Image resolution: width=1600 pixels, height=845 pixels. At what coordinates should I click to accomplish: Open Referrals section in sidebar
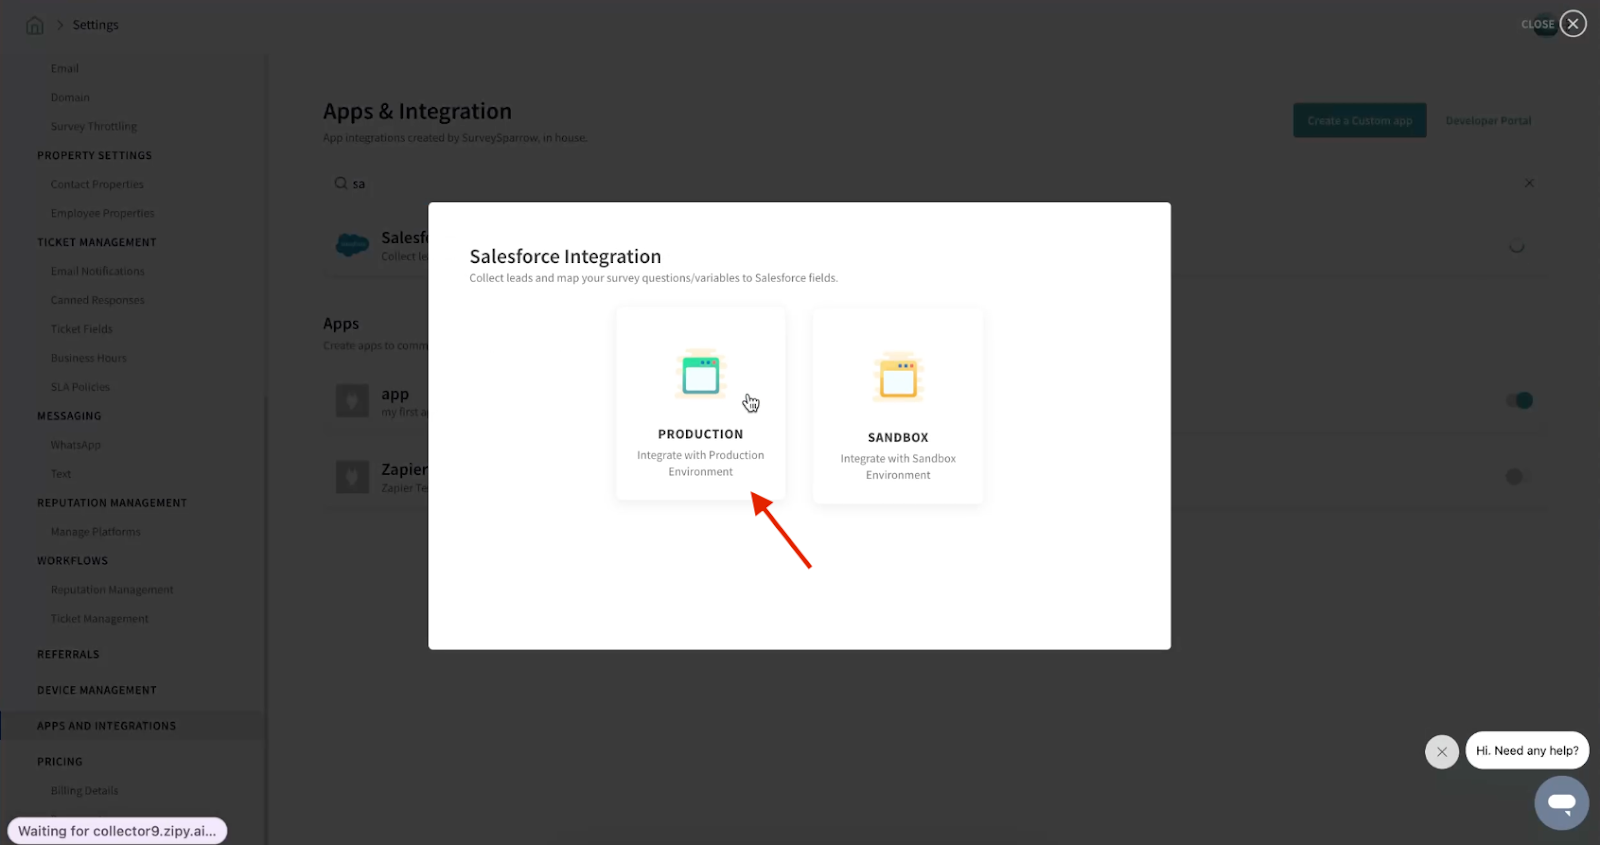[68, 655]
